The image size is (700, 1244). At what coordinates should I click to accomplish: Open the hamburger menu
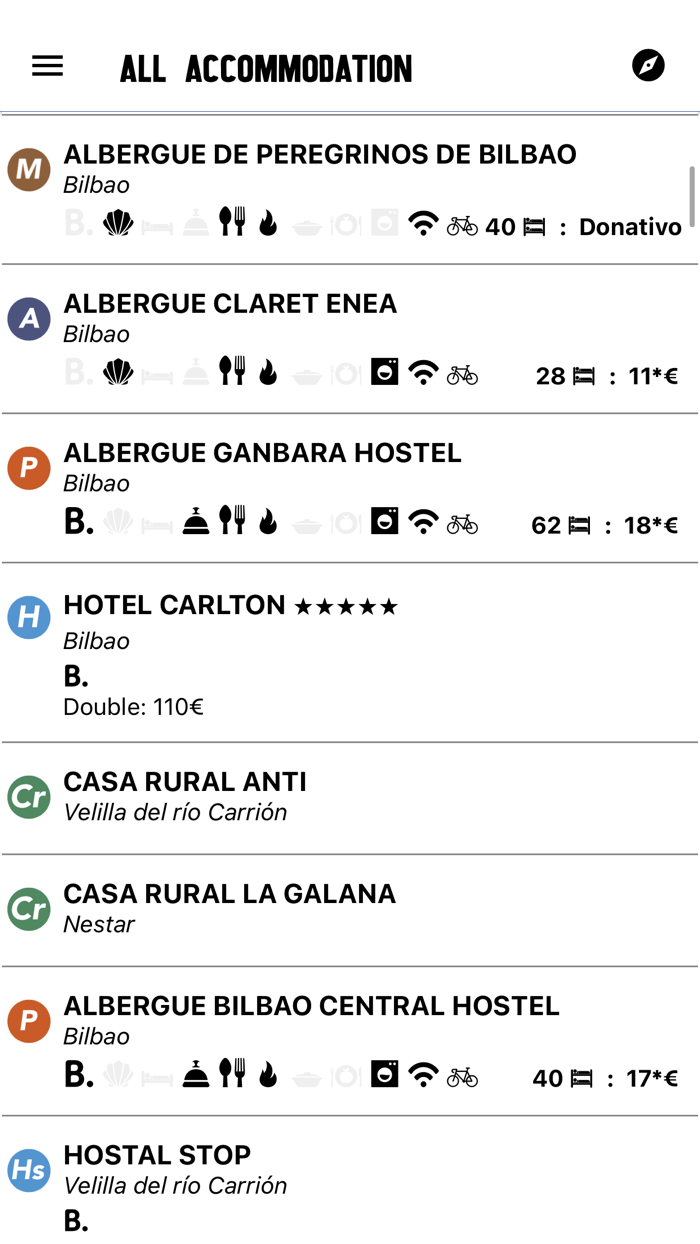[47, 66]
